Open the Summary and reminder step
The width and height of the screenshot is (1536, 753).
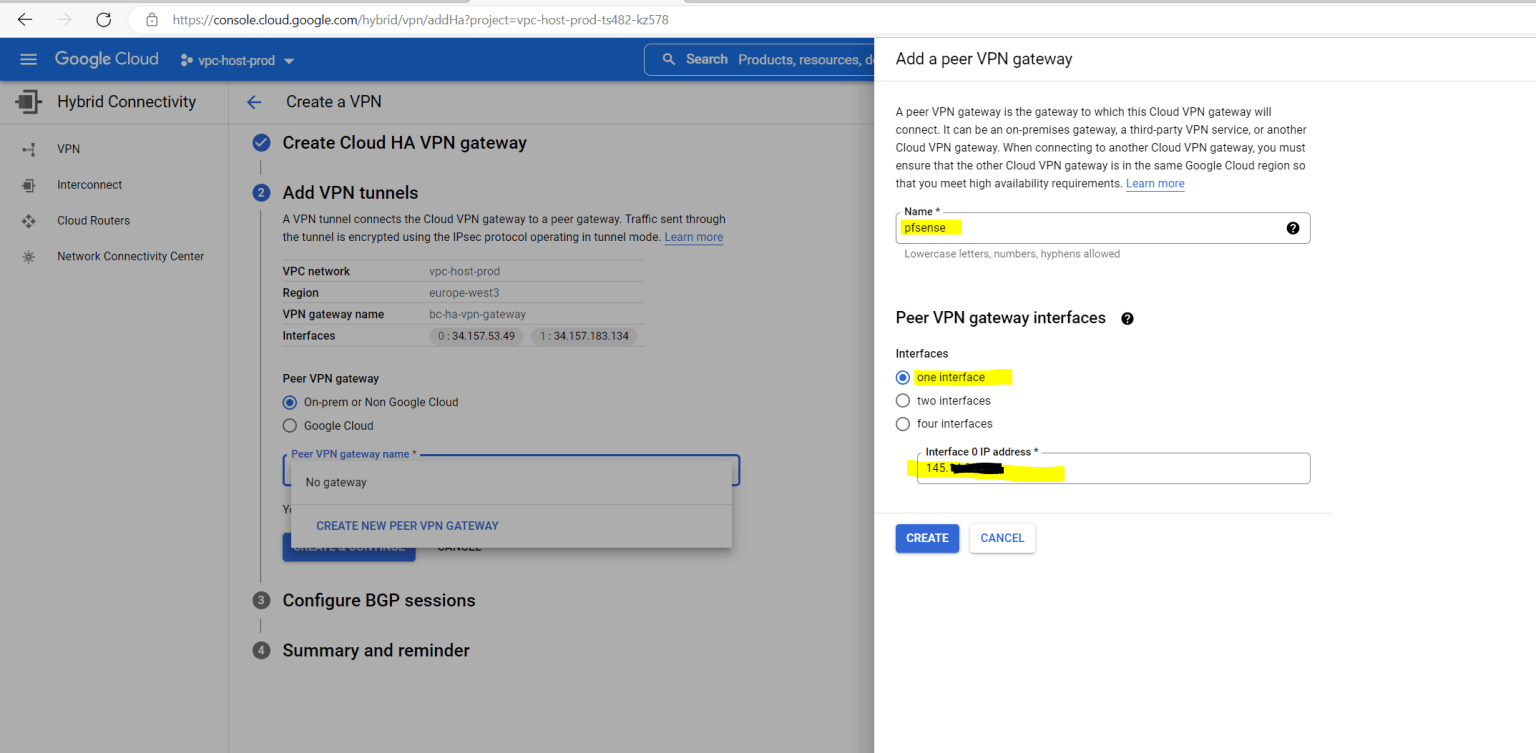tap(375, 650)
